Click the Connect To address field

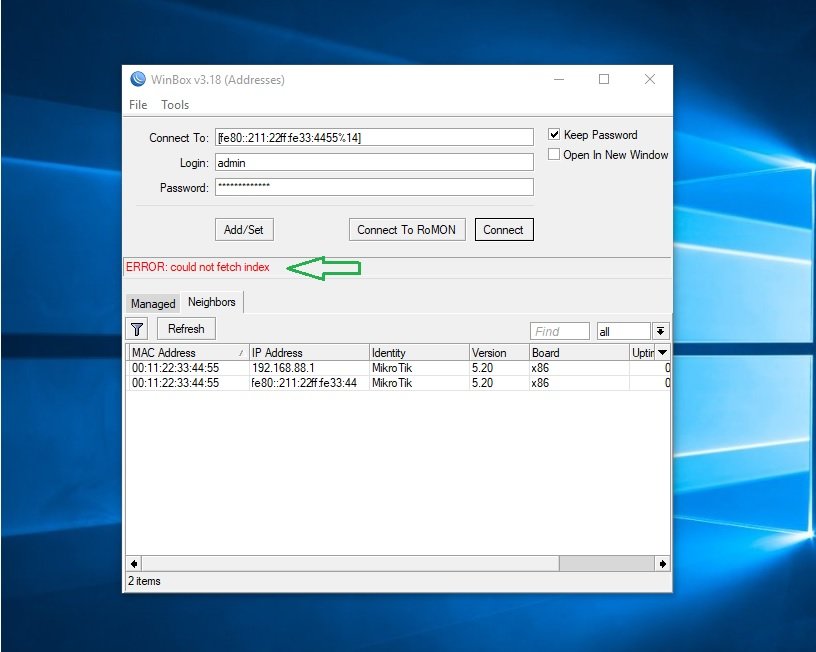(374, 137)
